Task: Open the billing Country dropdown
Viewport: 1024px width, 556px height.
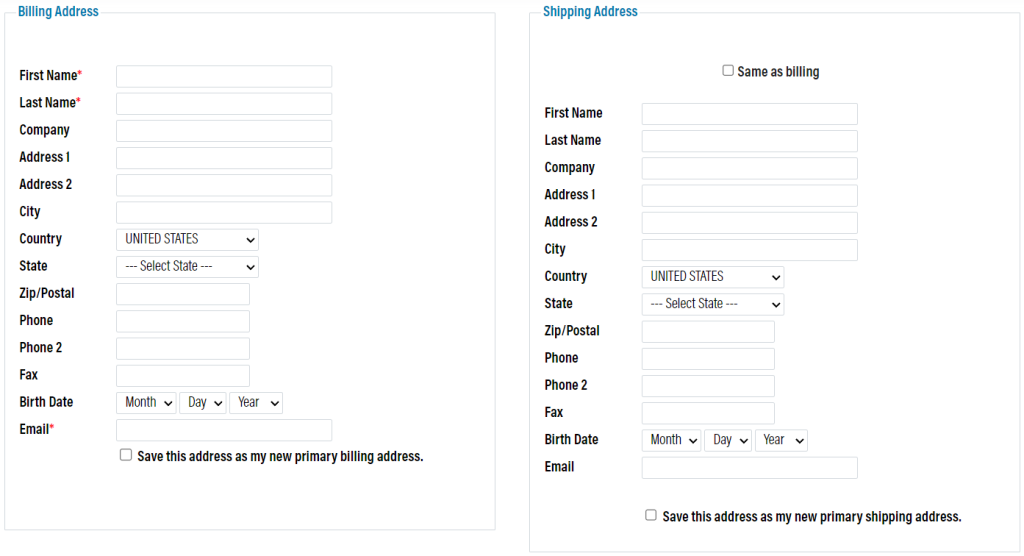Action: pos(187,239)
